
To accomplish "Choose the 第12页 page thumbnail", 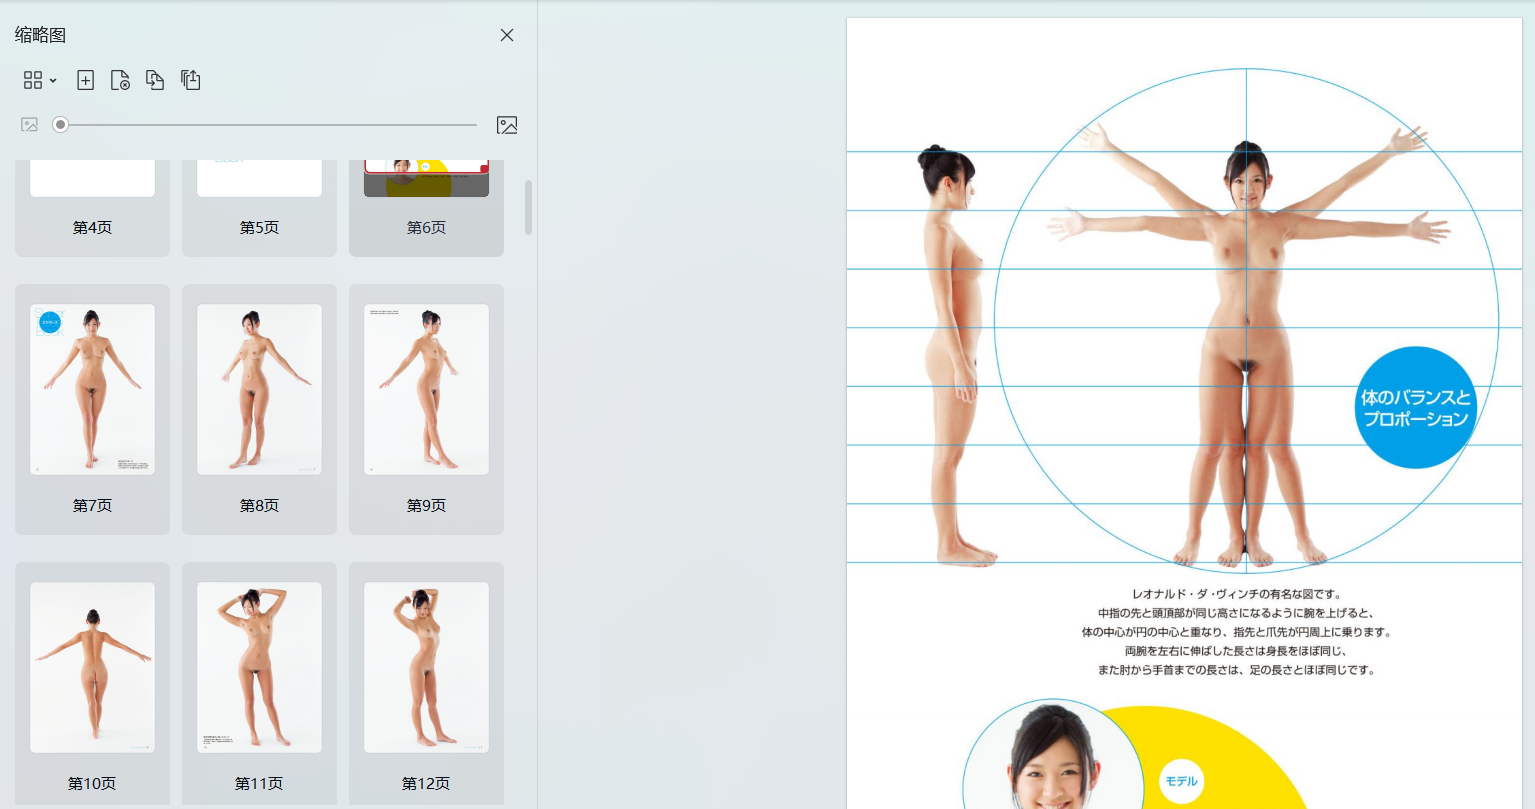I will (426, 667).
